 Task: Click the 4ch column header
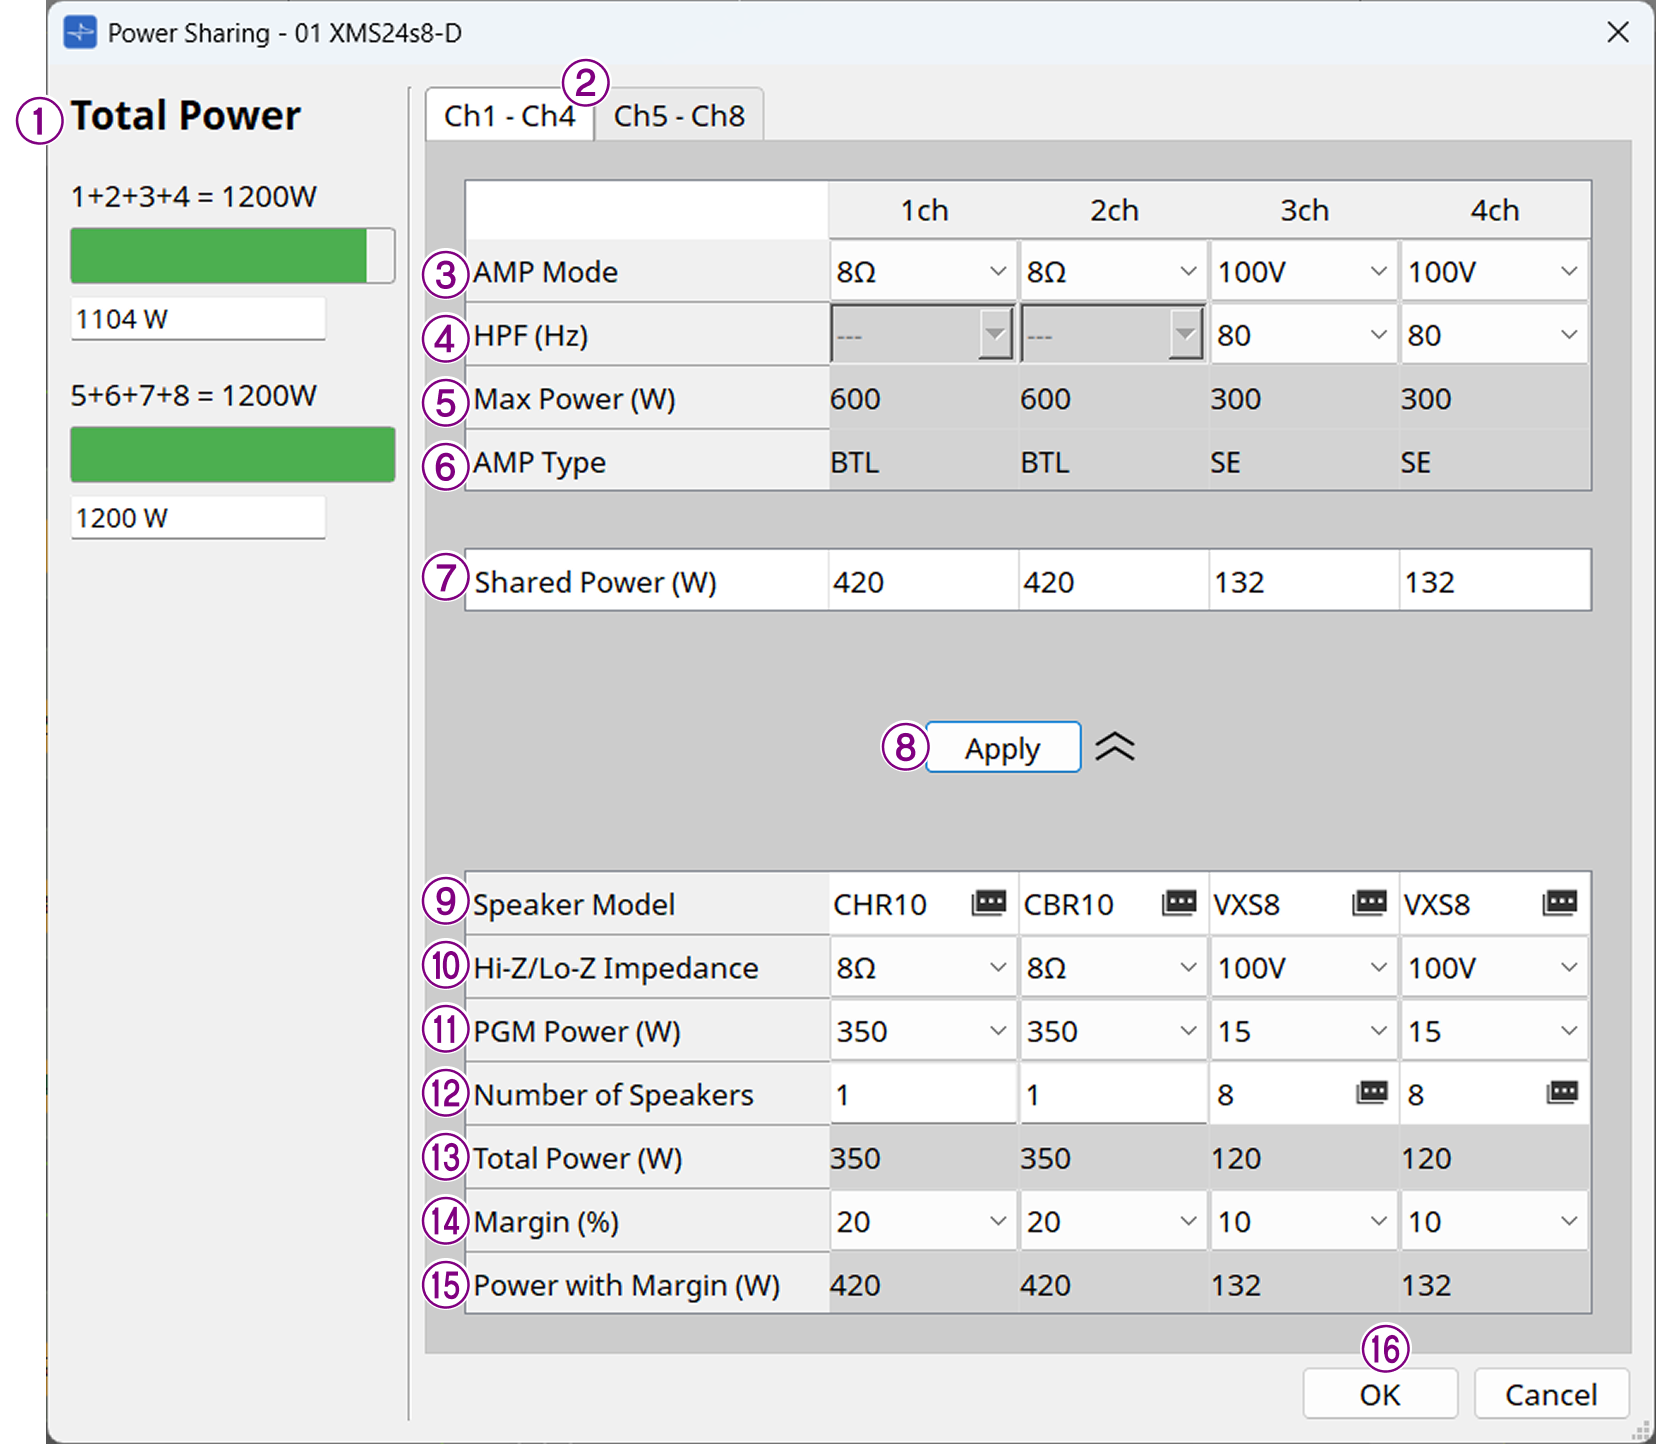click(1494, 210)
